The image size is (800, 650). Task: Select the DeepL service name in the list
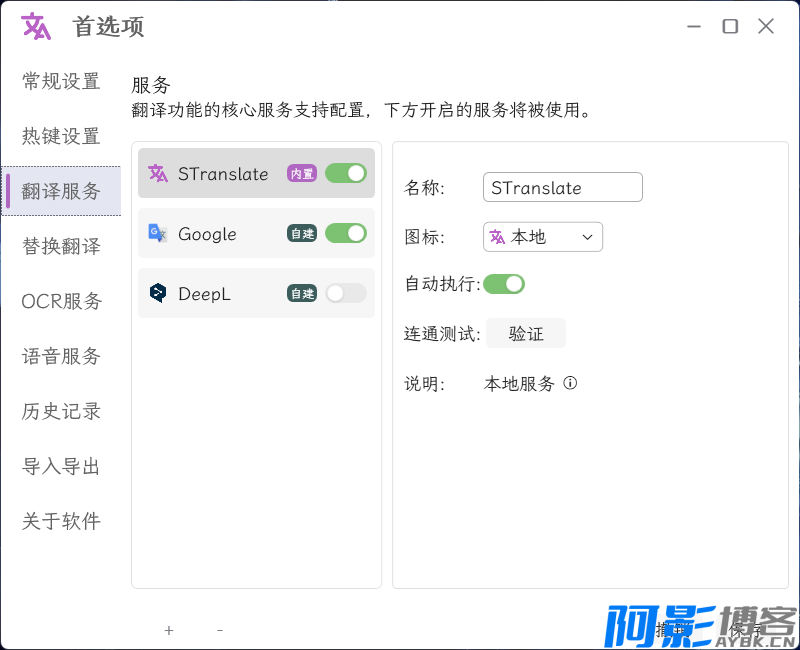point(204,293)
